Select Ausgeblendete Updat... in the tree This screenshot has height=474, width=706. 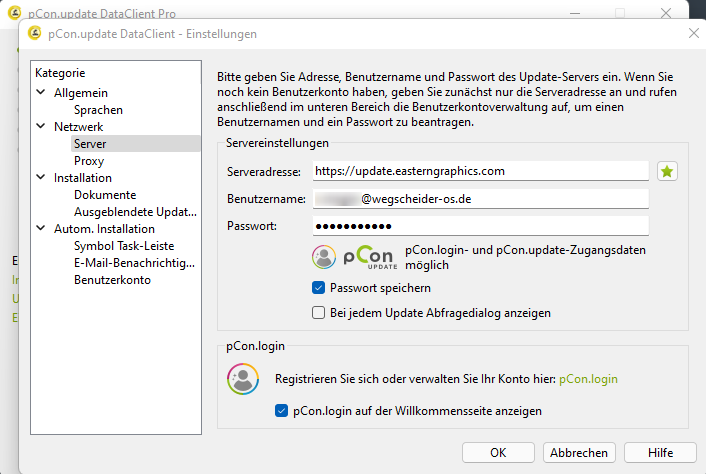pyautogui.click(x=136, y=212)
